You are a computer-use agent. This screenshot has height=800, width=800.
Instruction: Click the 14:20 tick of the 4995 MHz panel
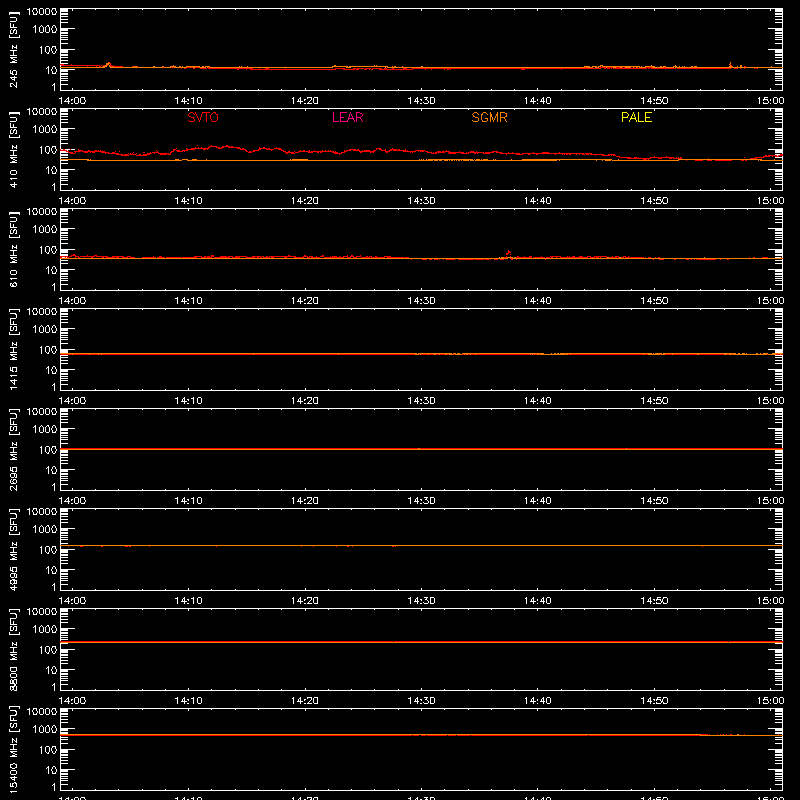[x=305, y=601]
